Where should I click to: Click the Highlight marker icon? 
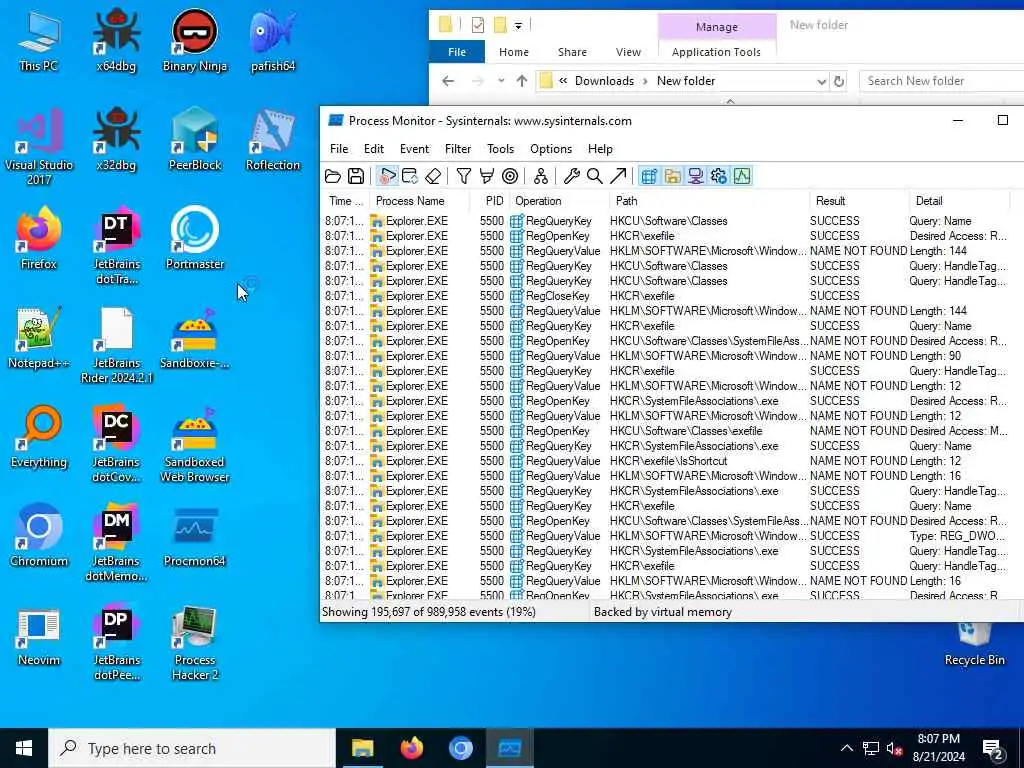pos(487,176)
